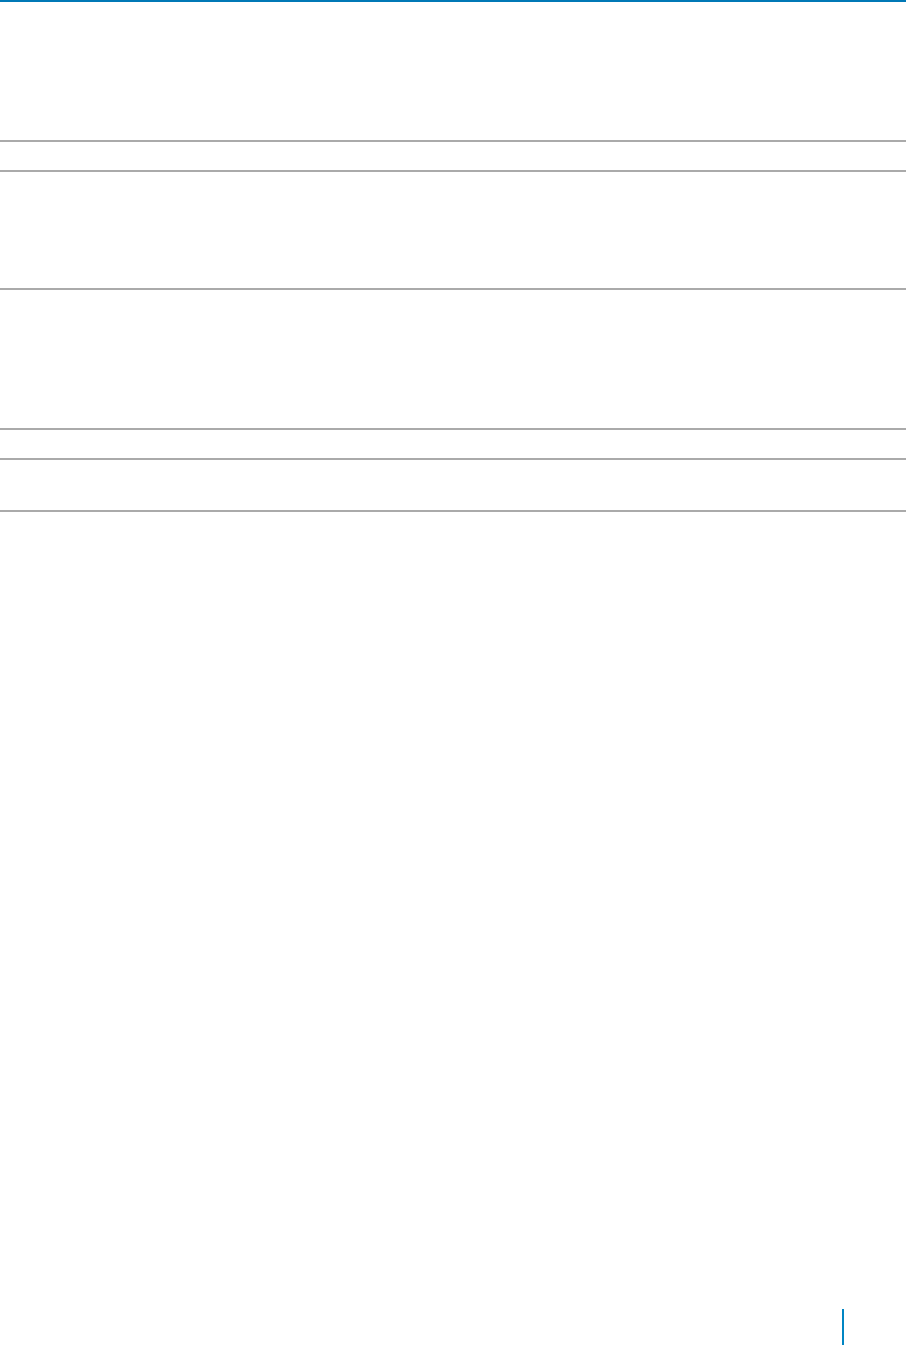
Task: Click the blue border line at page top
Action: (453, 1)
